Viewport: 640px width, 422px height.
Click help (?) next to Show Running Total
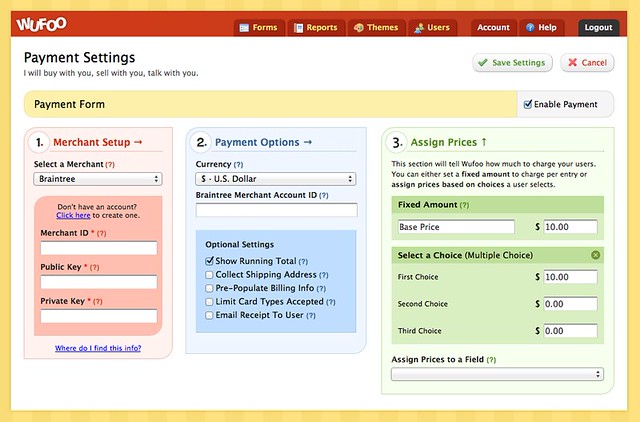pyautogui.click(x=303, y=262)
